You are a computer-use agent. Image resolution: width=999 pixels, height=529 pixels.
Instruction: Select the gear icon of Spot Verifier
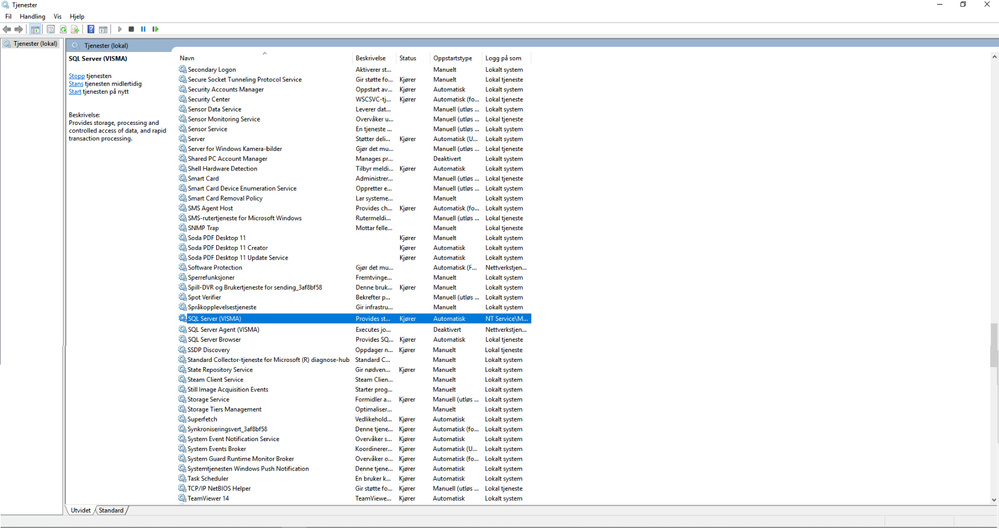(x=183, y=297)
